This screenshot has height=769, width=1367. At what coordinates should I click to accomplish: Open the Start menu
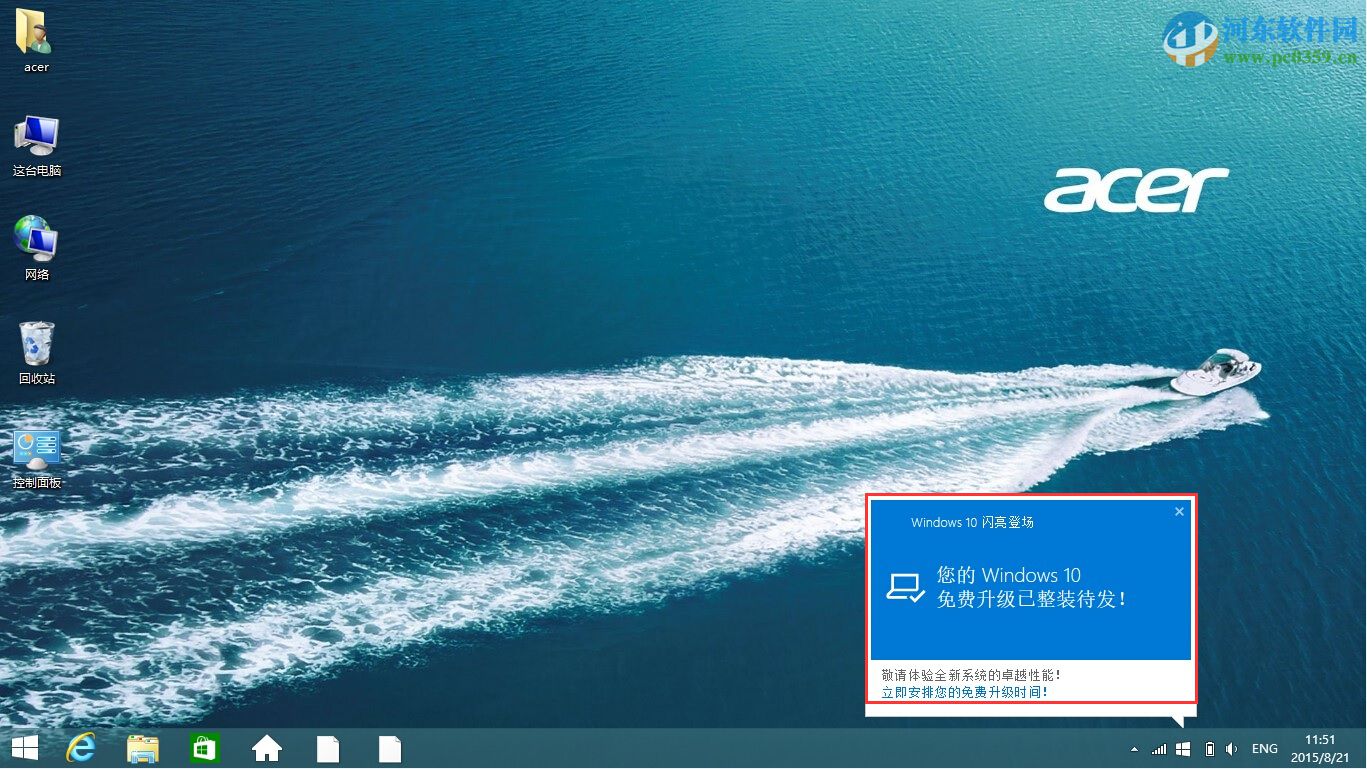pyautogui.click(x=22, y=748)
